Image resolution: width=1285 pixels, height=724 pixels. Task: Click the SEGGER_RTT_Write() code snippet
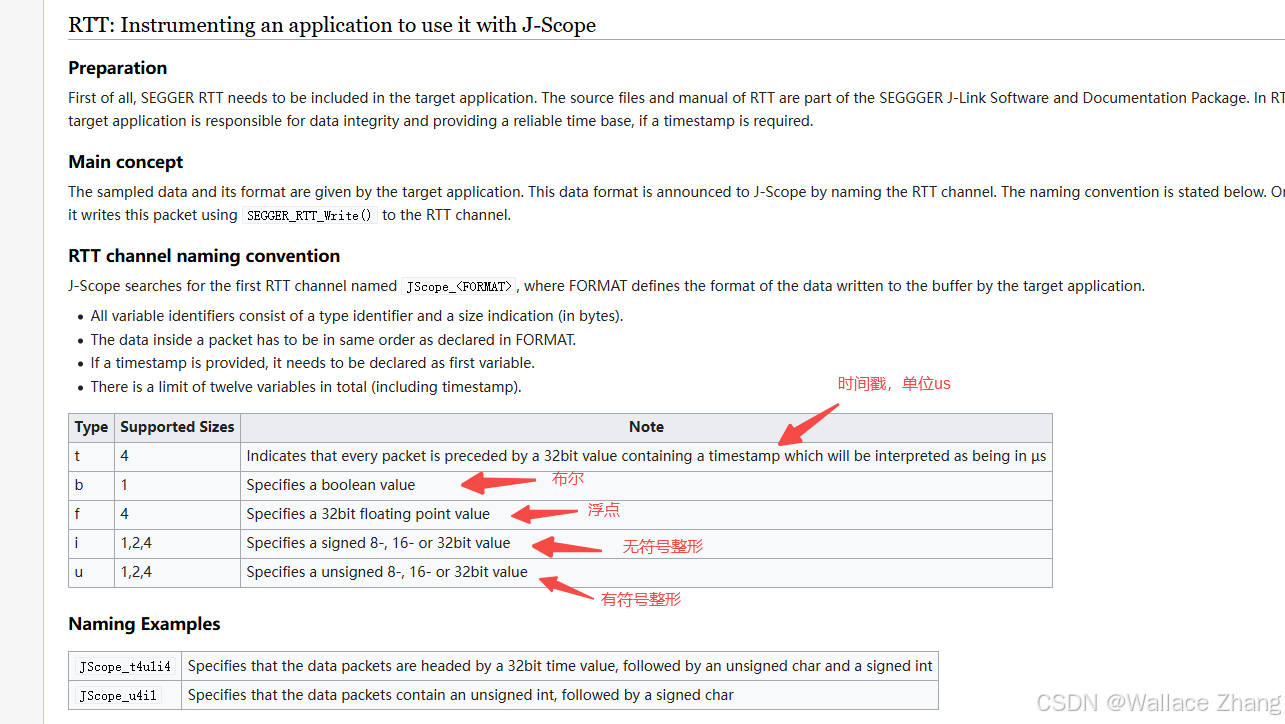(x=309, y=215)
